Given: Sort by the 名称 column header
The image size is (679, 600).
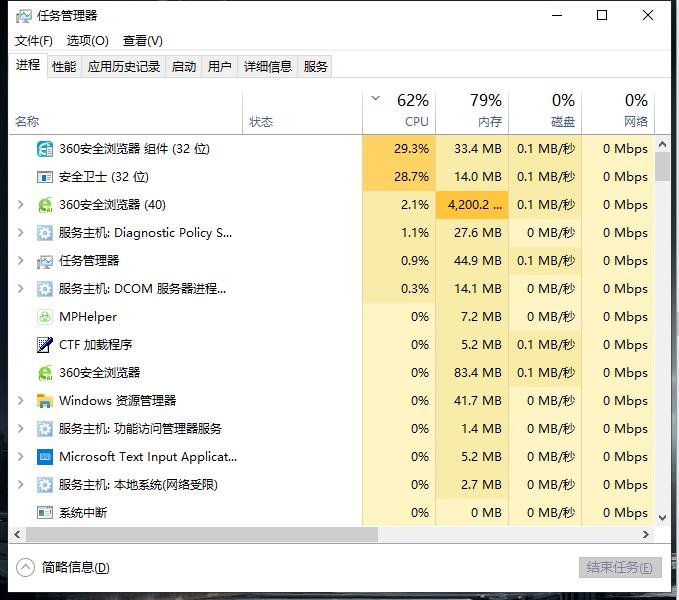Looking at the screenshot, I should [126, 113].
